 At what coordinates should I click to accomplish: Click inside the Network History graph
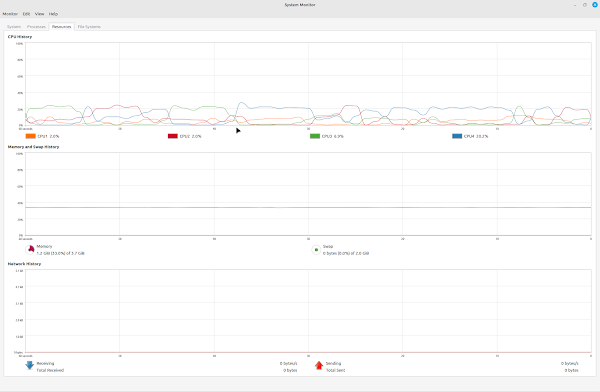(x=308, y=311)
